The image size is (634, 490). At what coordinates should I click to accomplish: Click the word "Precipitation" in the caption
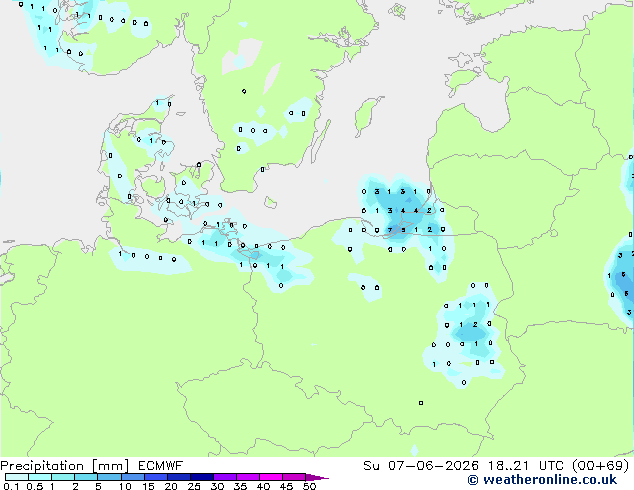click(x=42, y=466)
